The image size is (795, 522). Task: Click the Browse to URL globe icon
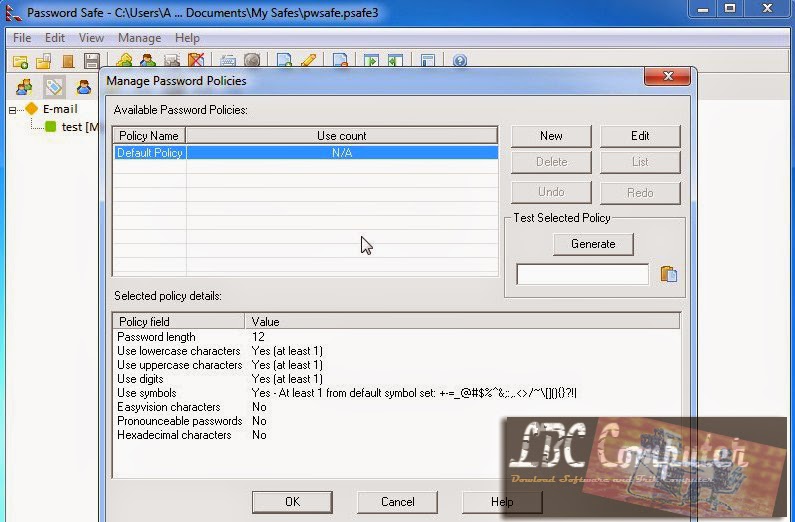(252, 61)
